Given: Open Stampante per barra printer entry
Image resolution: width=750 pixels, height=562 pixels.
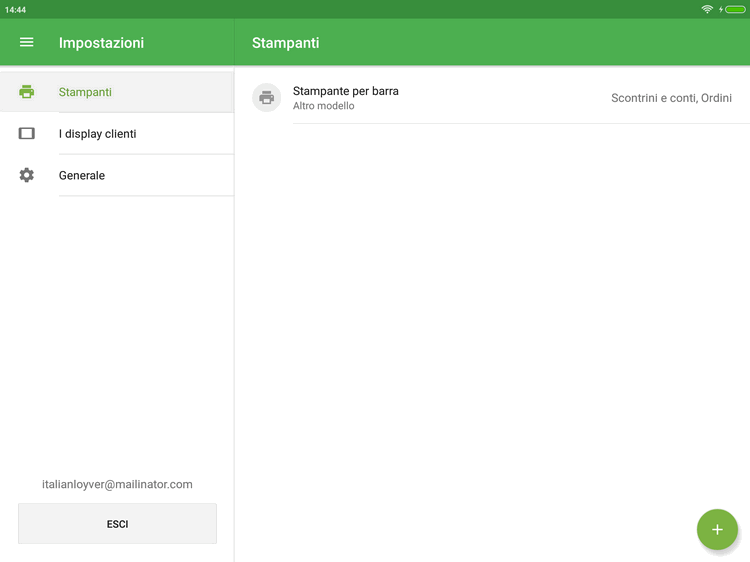Looking at the screenshot, I should (346, 91).
